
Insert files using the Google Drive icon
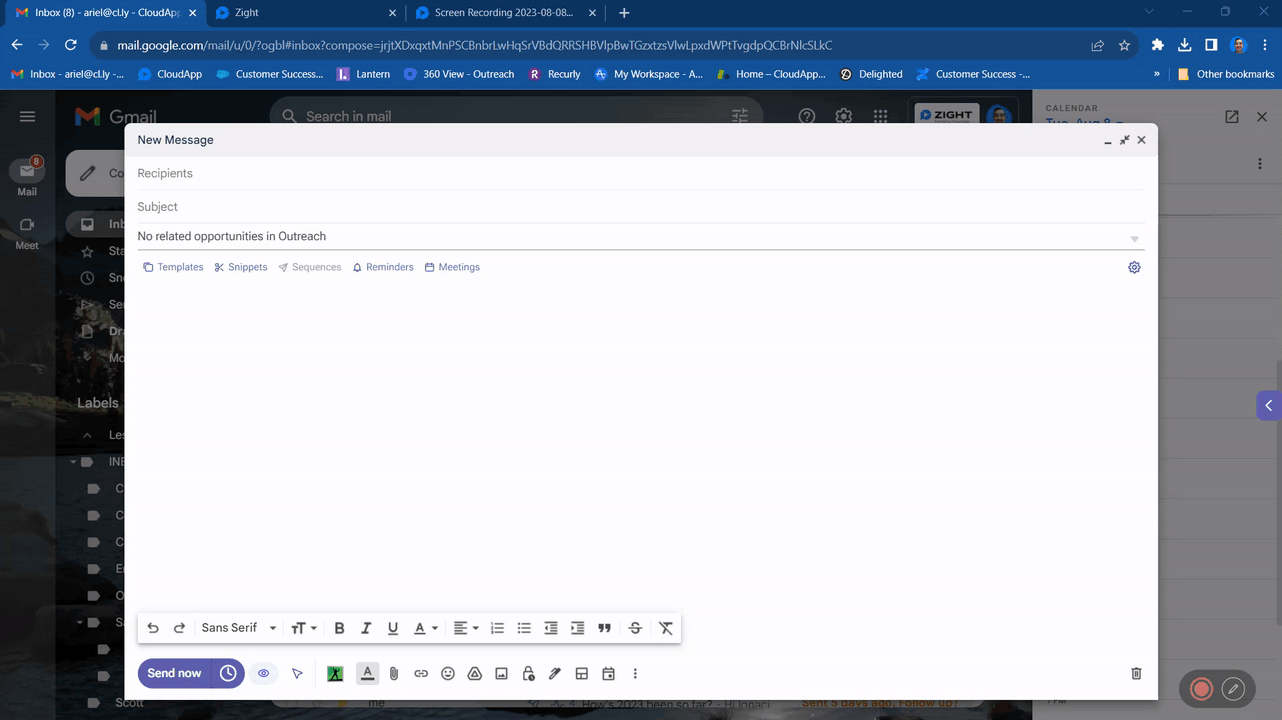(475, 674)
